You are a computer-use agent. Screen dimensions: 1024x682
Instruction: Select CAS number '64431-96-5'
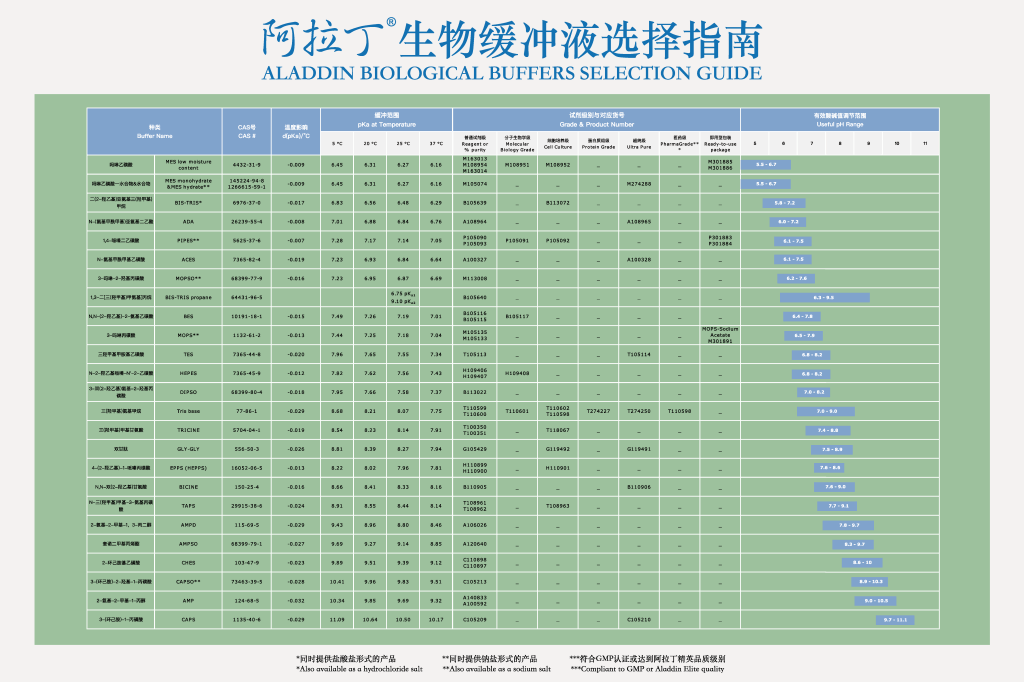pos(246,297)
